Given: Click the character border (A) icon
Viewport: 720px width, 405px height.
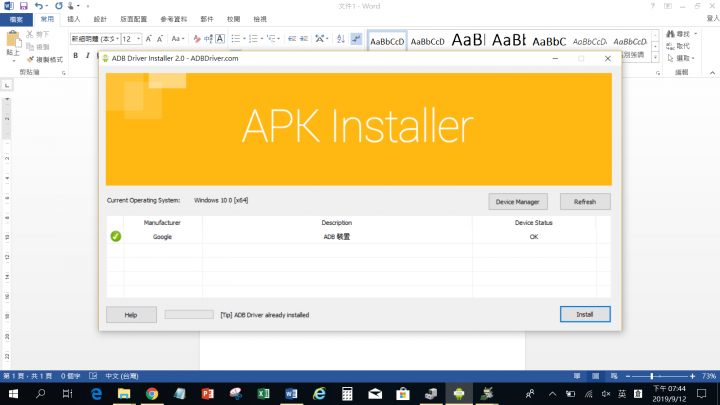Looking at the screenshot, I should click(x=220, y=39).
